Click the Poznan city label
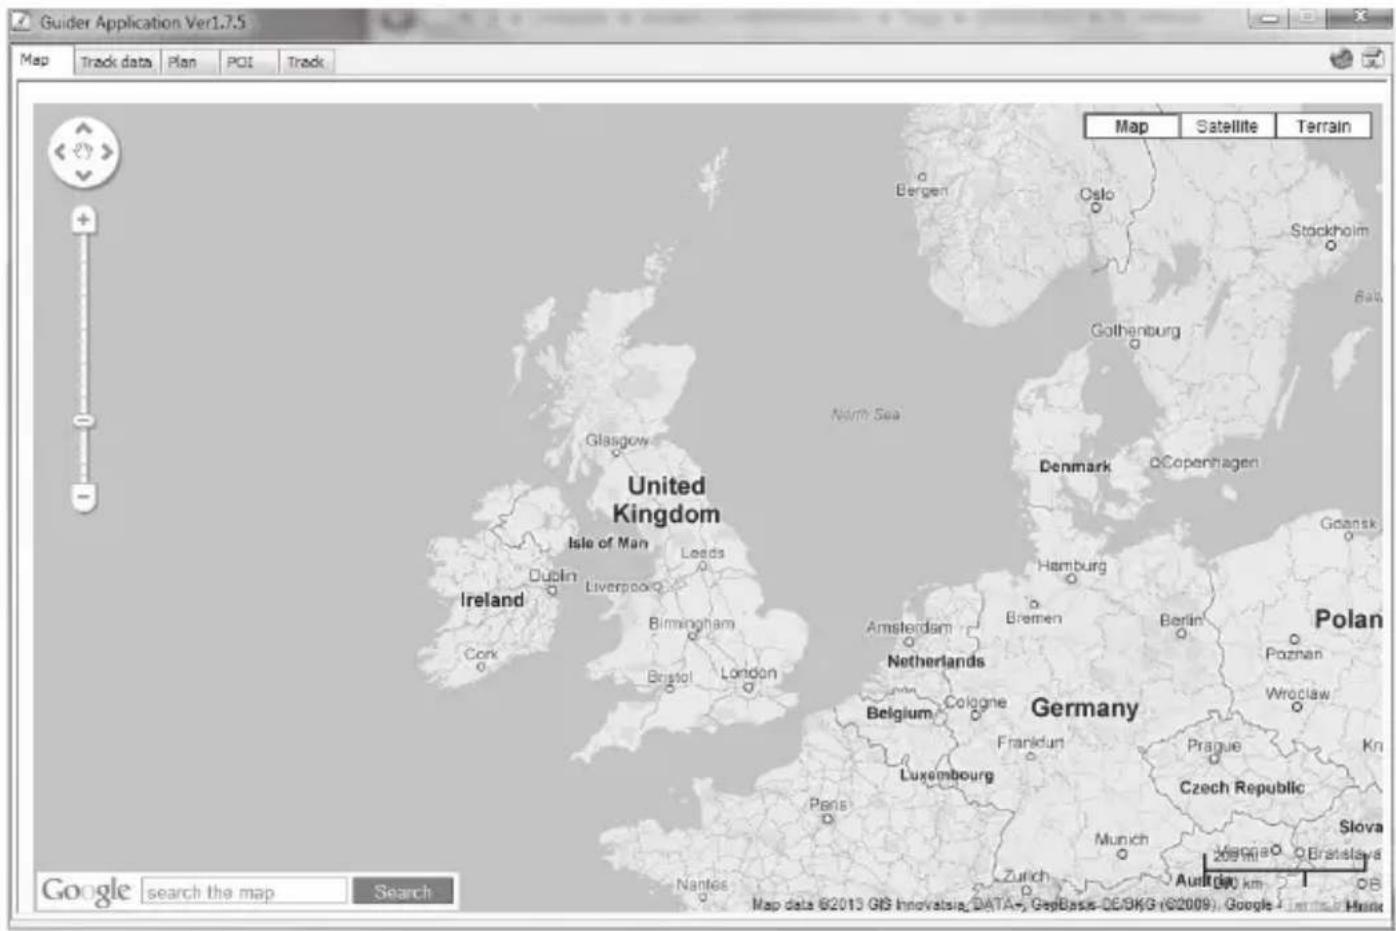 tap(1294, 654)
